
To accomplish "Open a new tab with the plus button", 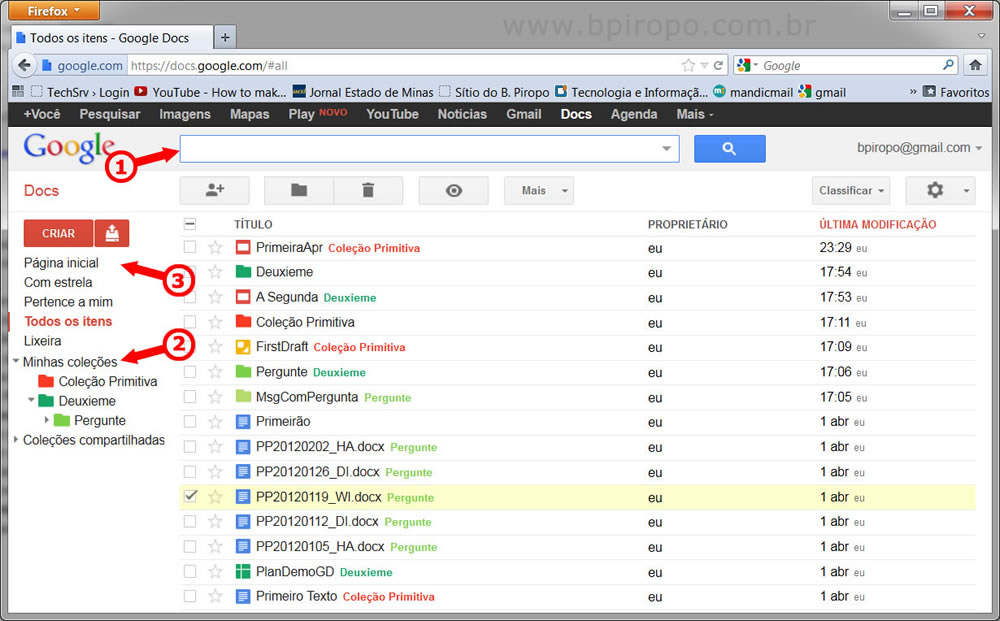I will [x=225, y=38].
